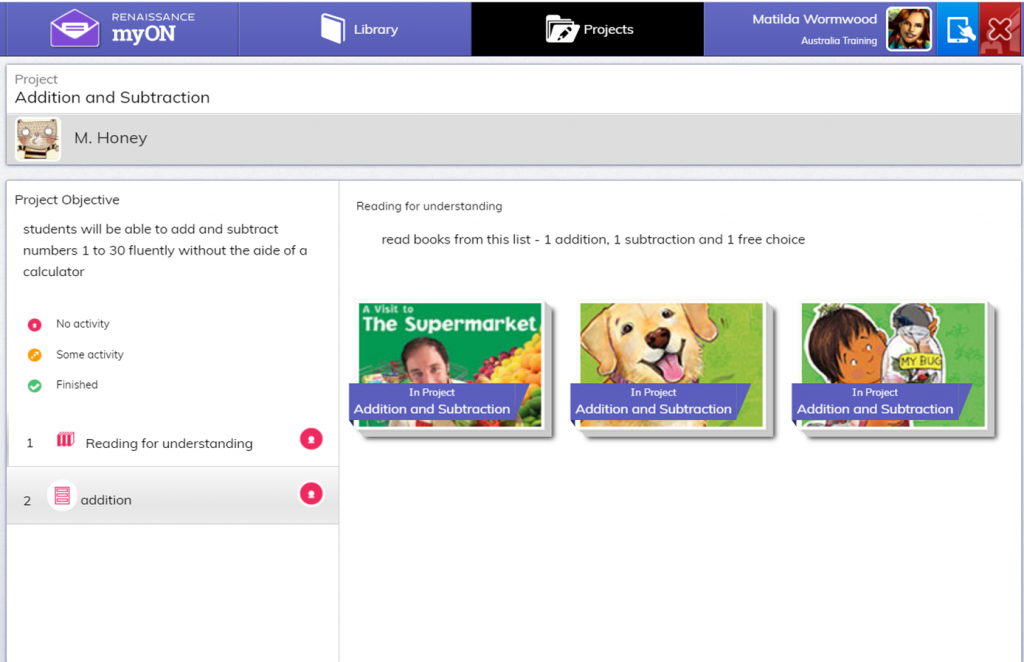Click status indicator for Reading for understanding
The width and height of the screenshot is (1024, 662).
[x=312, y=439]
